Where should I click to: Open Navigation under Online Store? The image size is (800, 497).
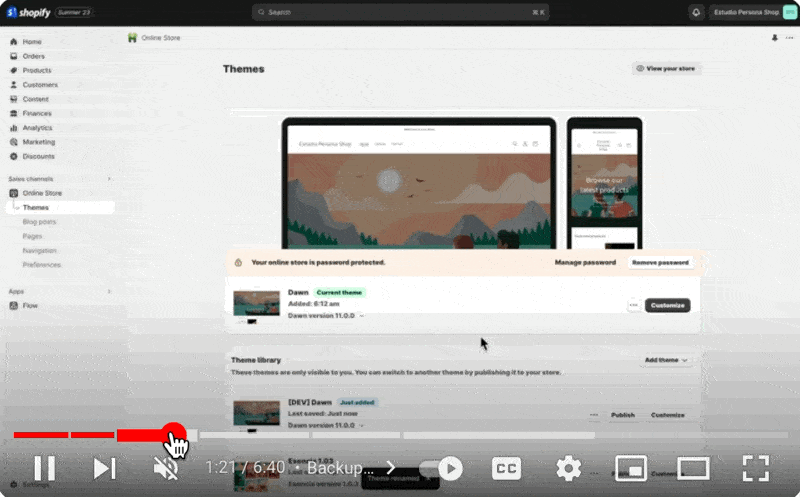tap(39, 251)
